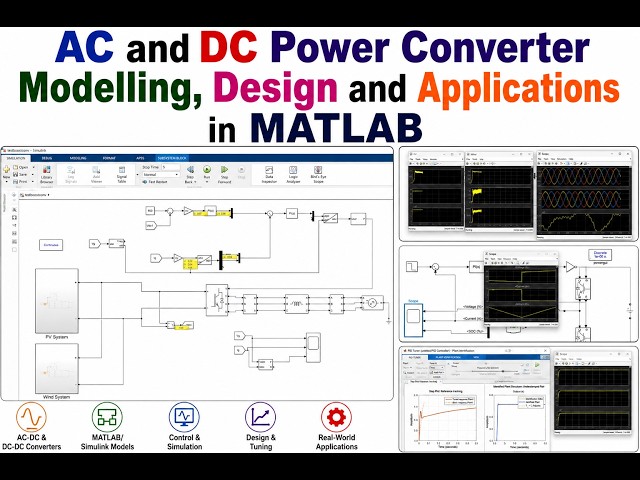Select the PV System subsystem block
The width and height of the screenshot is (640, 480).
[57, 301]
